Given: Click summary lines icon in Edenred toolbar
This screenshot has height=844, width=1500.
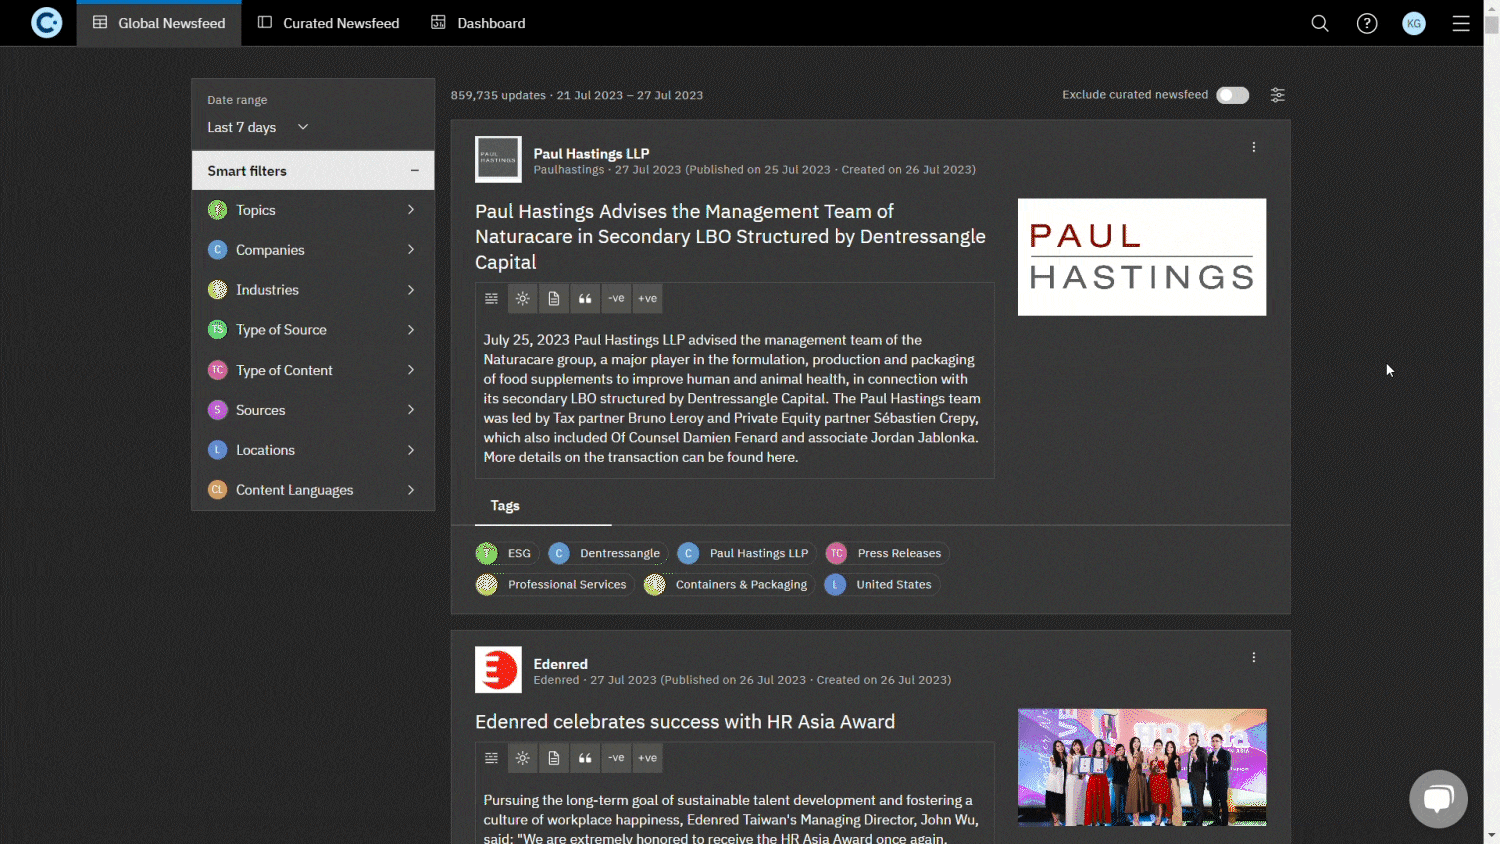Looking at the screenshot, I should 491,758.
